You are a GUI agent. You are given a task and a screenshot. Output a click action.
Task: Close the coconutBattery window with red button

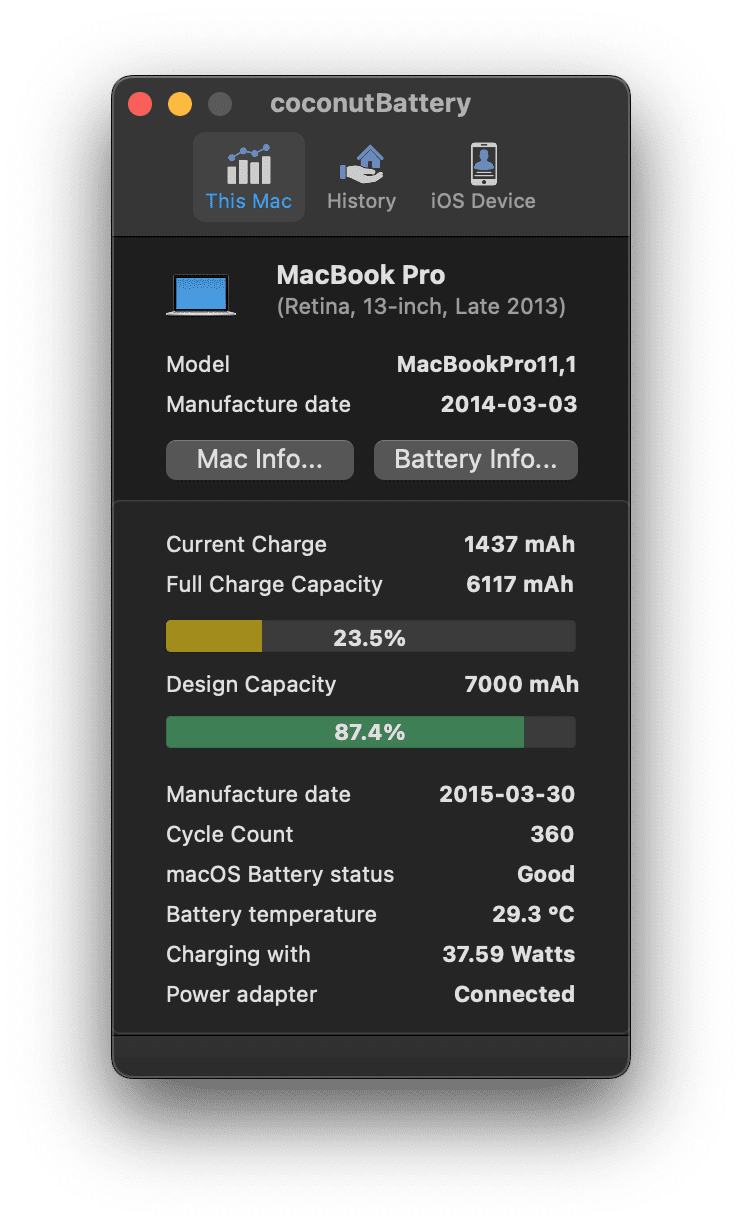140,104
